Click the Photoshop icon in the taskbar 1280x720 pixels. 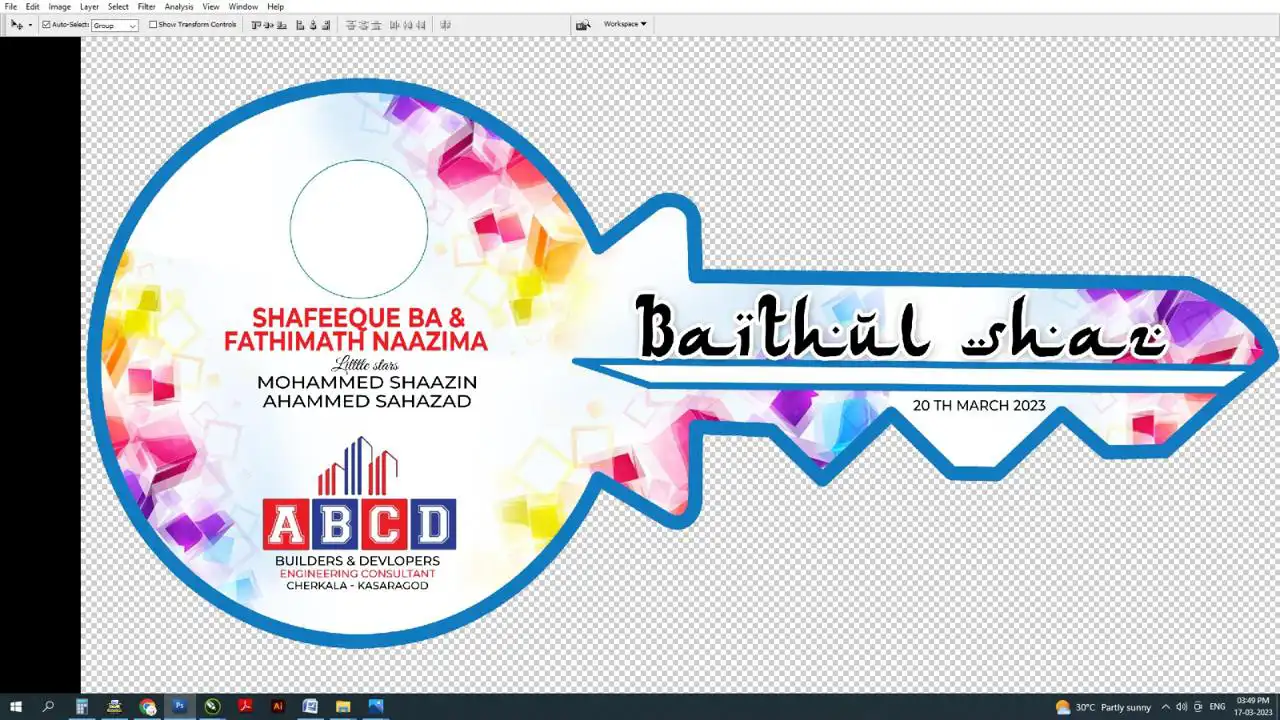(x=180, y=707)
